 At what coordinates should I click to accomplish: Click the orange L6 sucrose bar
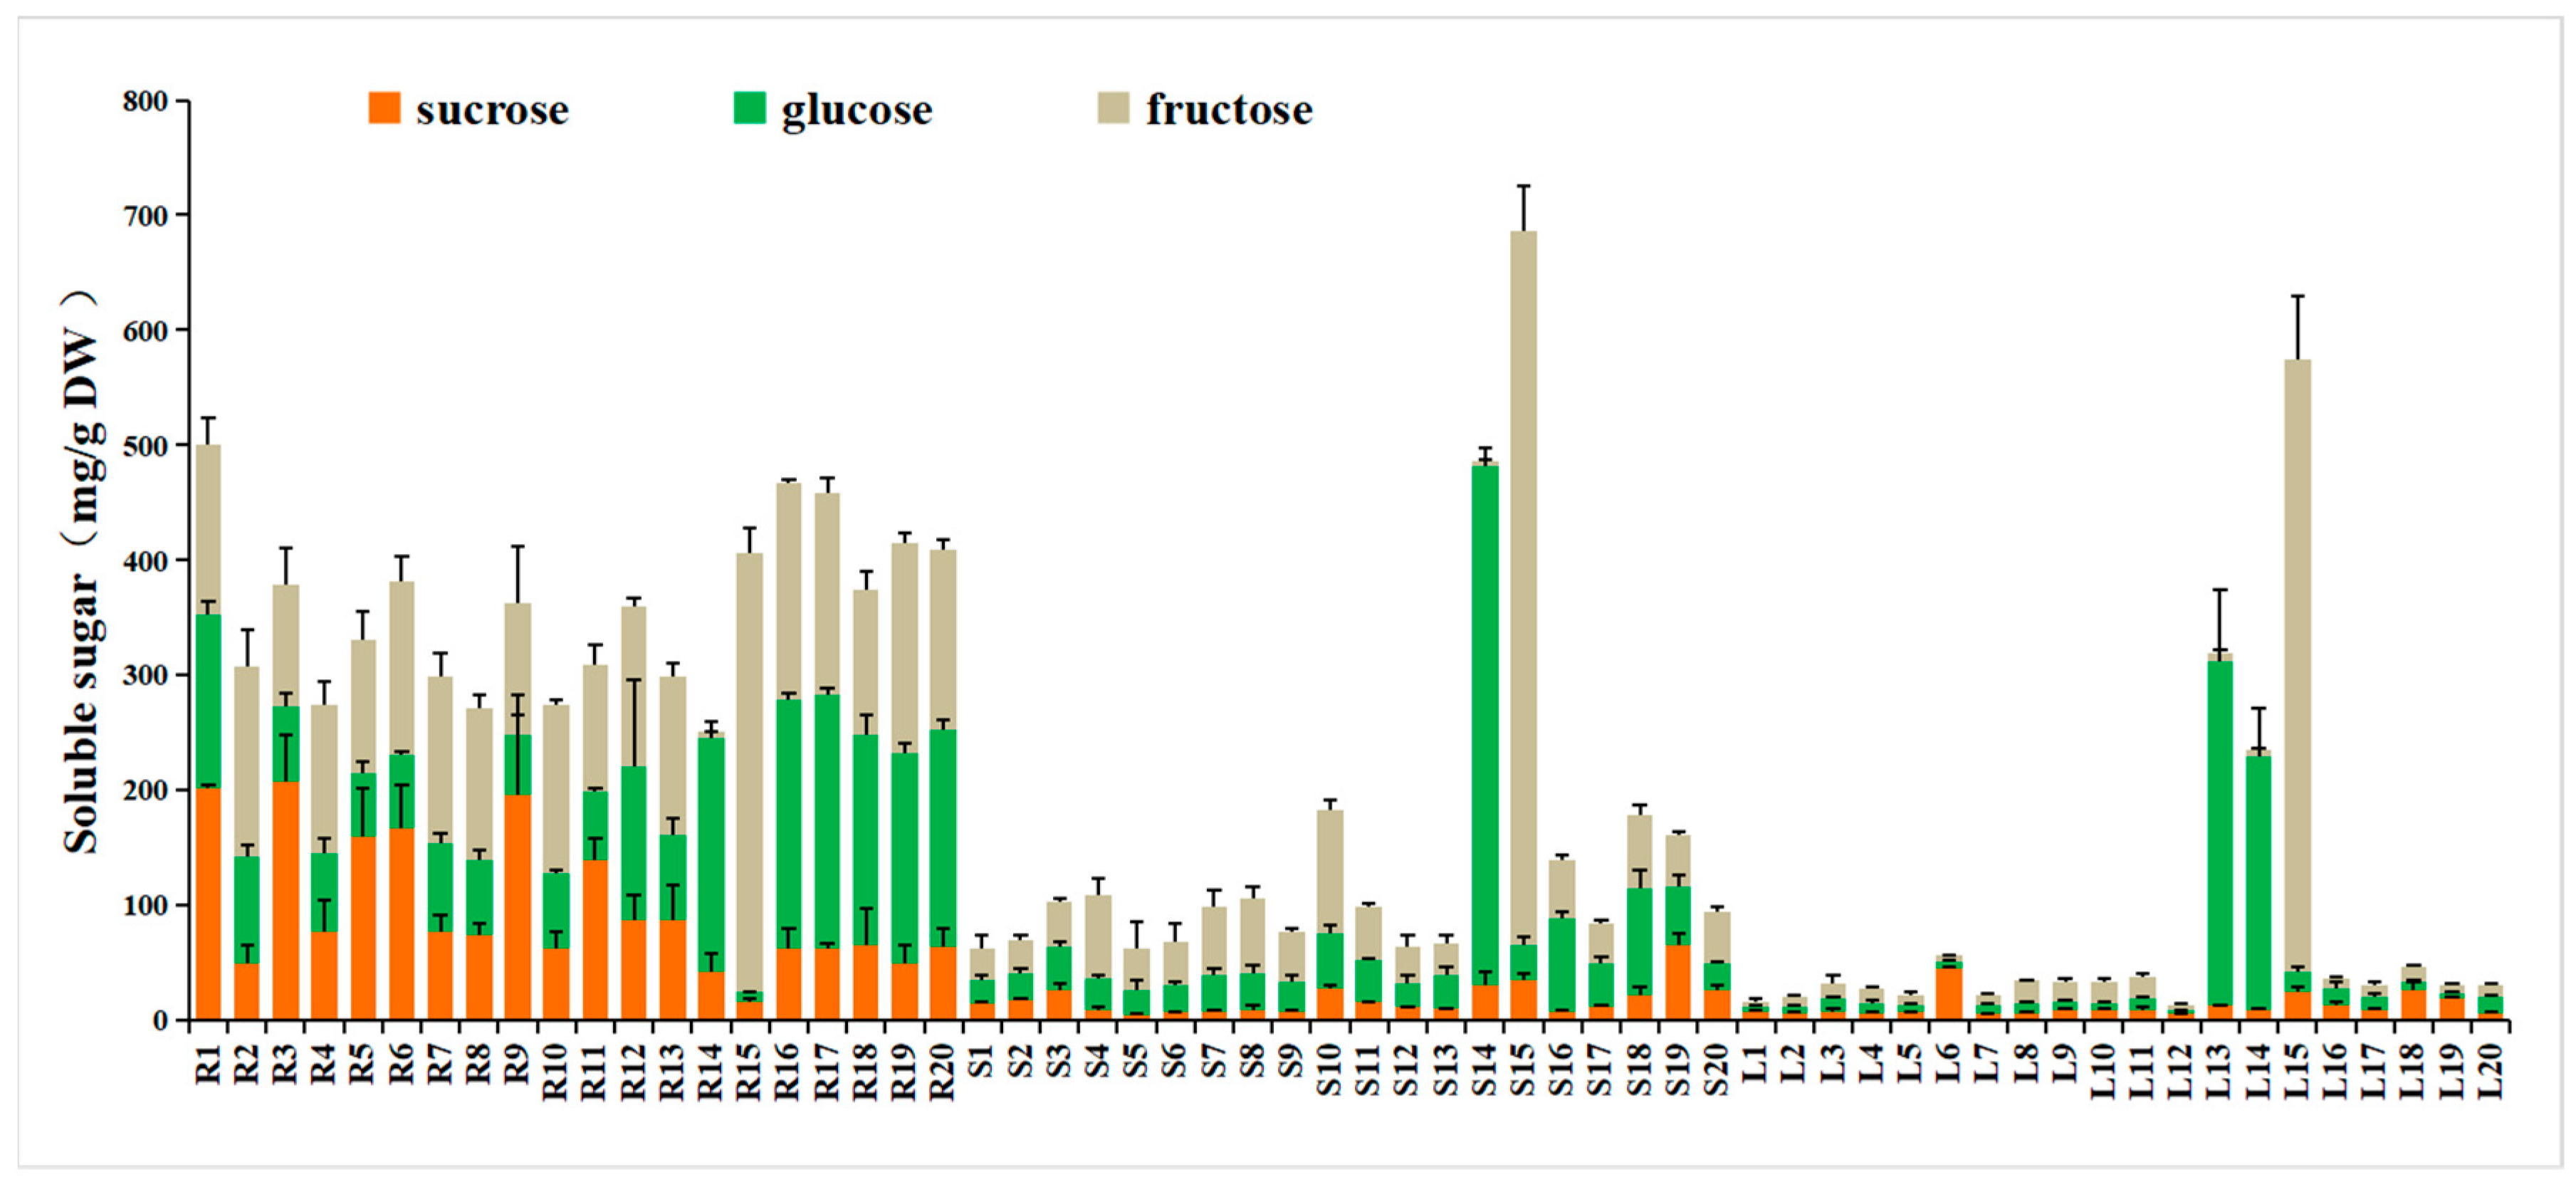click(1948, 993)
